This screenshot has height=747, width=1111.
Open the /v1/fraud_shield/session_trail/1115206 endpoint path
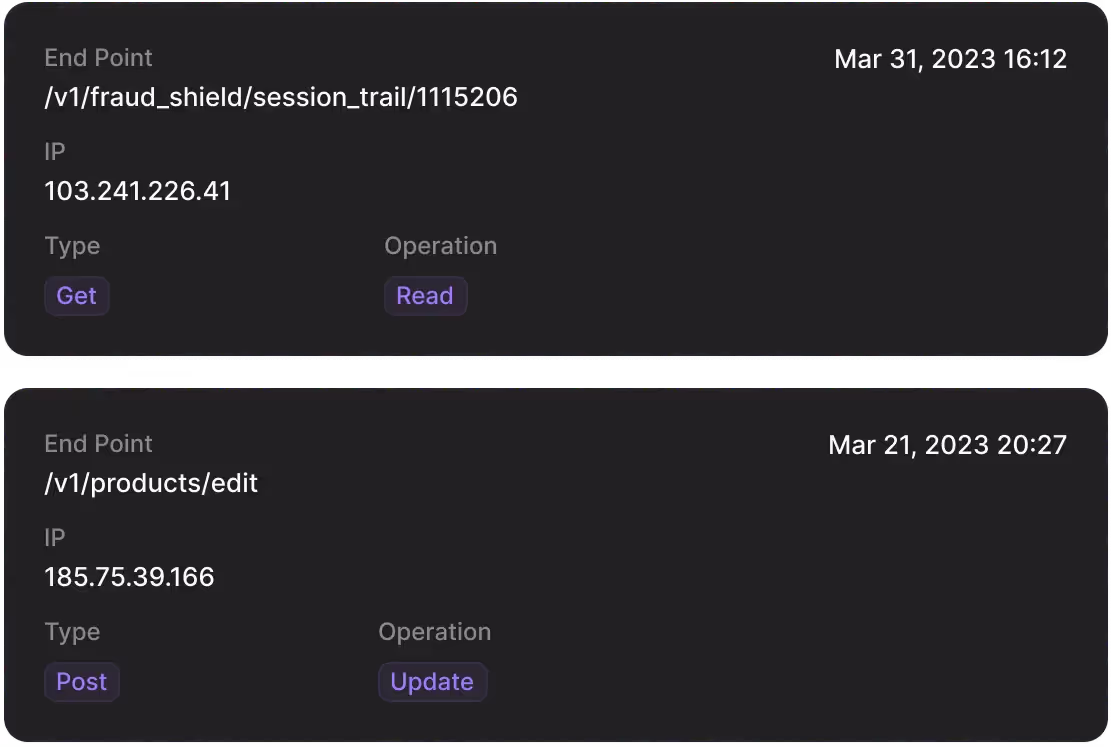281,97
